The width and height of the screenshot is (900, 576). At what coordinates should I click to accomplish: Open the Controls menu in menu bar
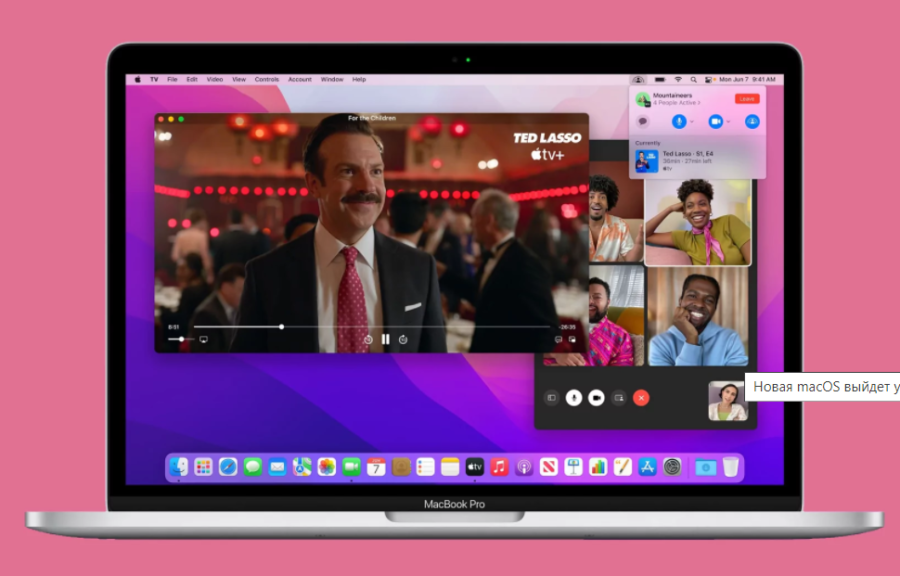(x=266, y=79)
